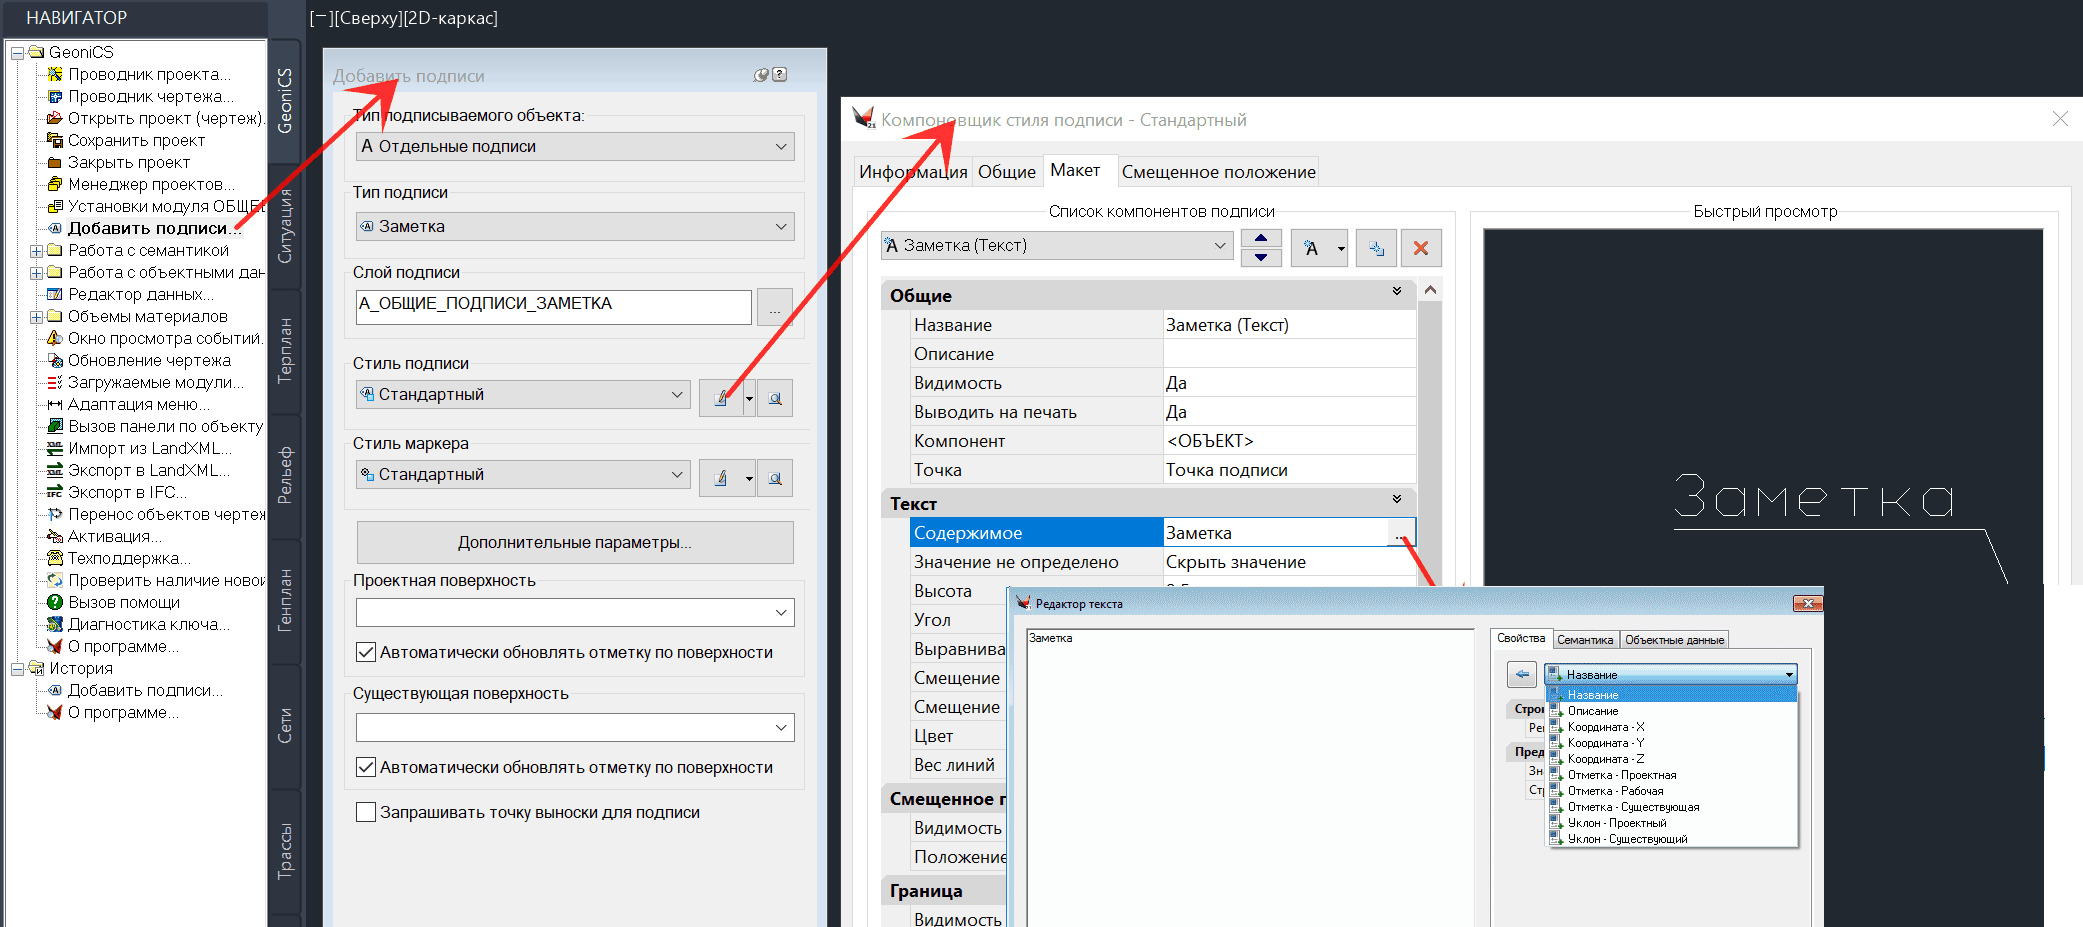Enable Запрашивать точку выноски для подписи

coord(366,812)
